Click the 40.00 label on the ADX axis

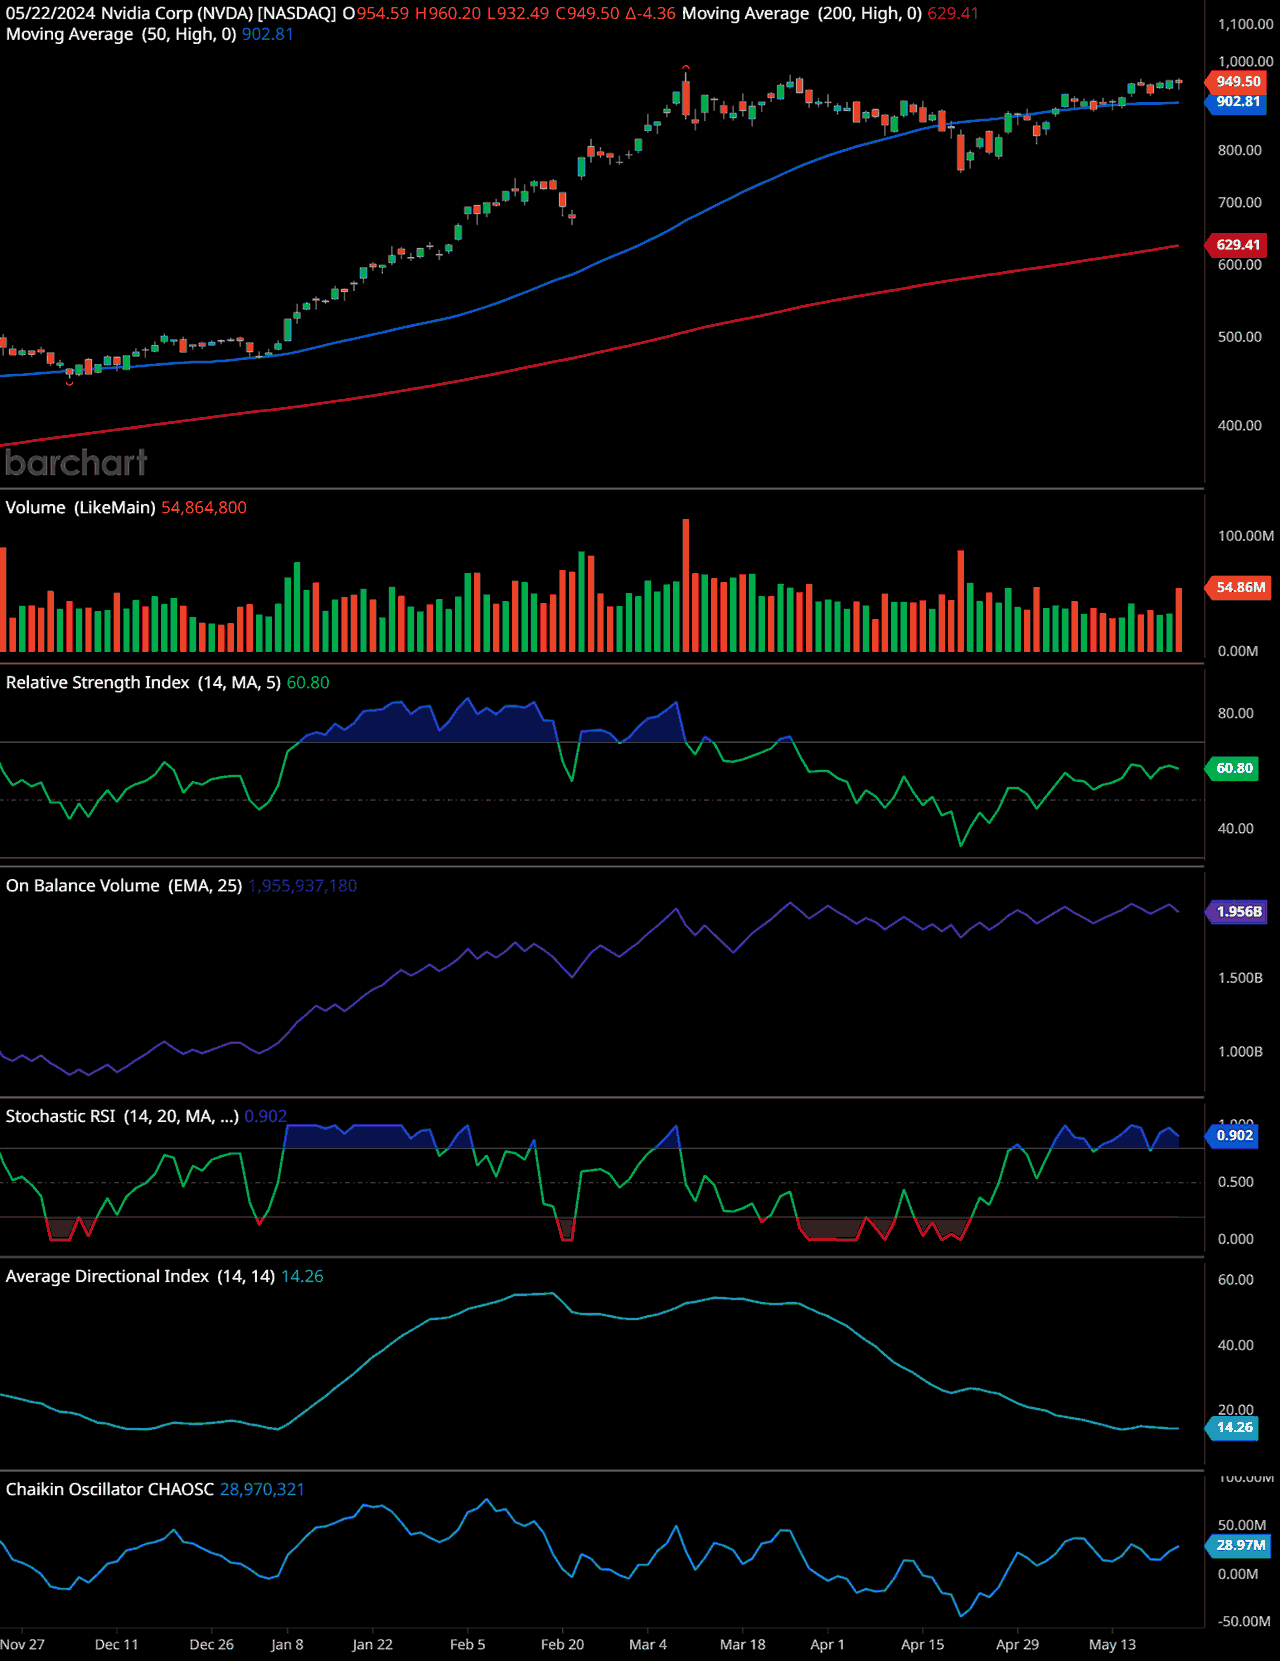point(1236,1345)
